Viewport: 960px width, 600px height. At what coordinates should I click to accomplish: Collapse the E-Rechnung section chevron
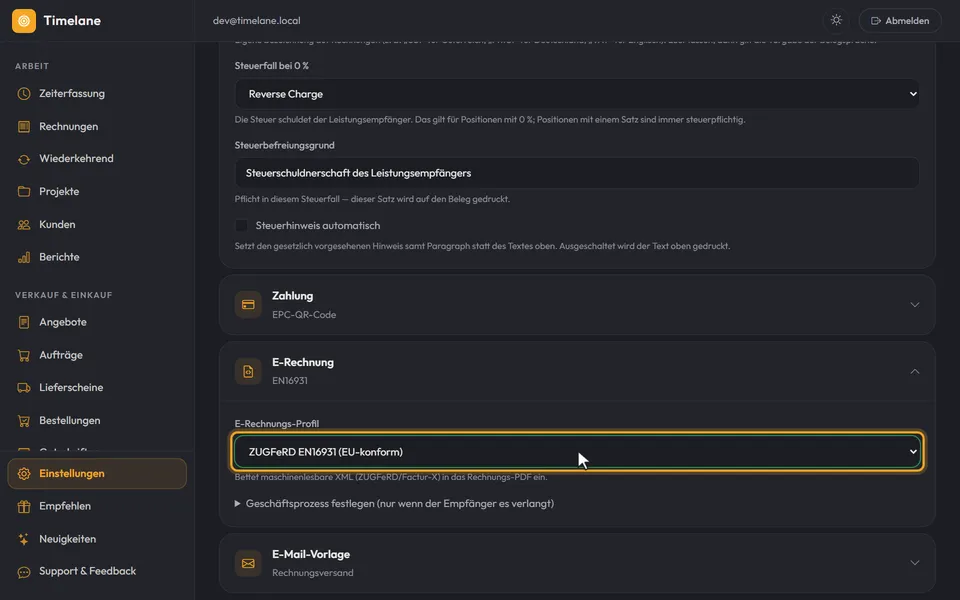tap(915, 371)
